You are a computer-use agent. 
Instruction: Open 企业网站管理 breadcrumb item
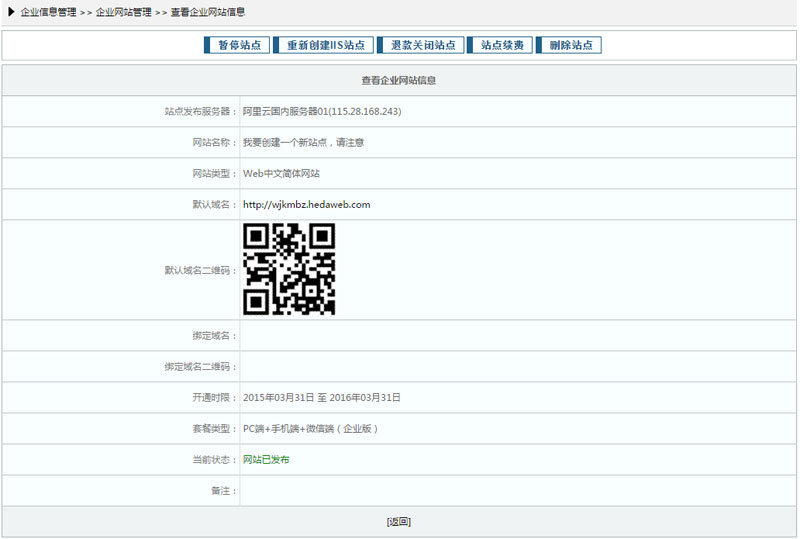[x=124, y=12]
